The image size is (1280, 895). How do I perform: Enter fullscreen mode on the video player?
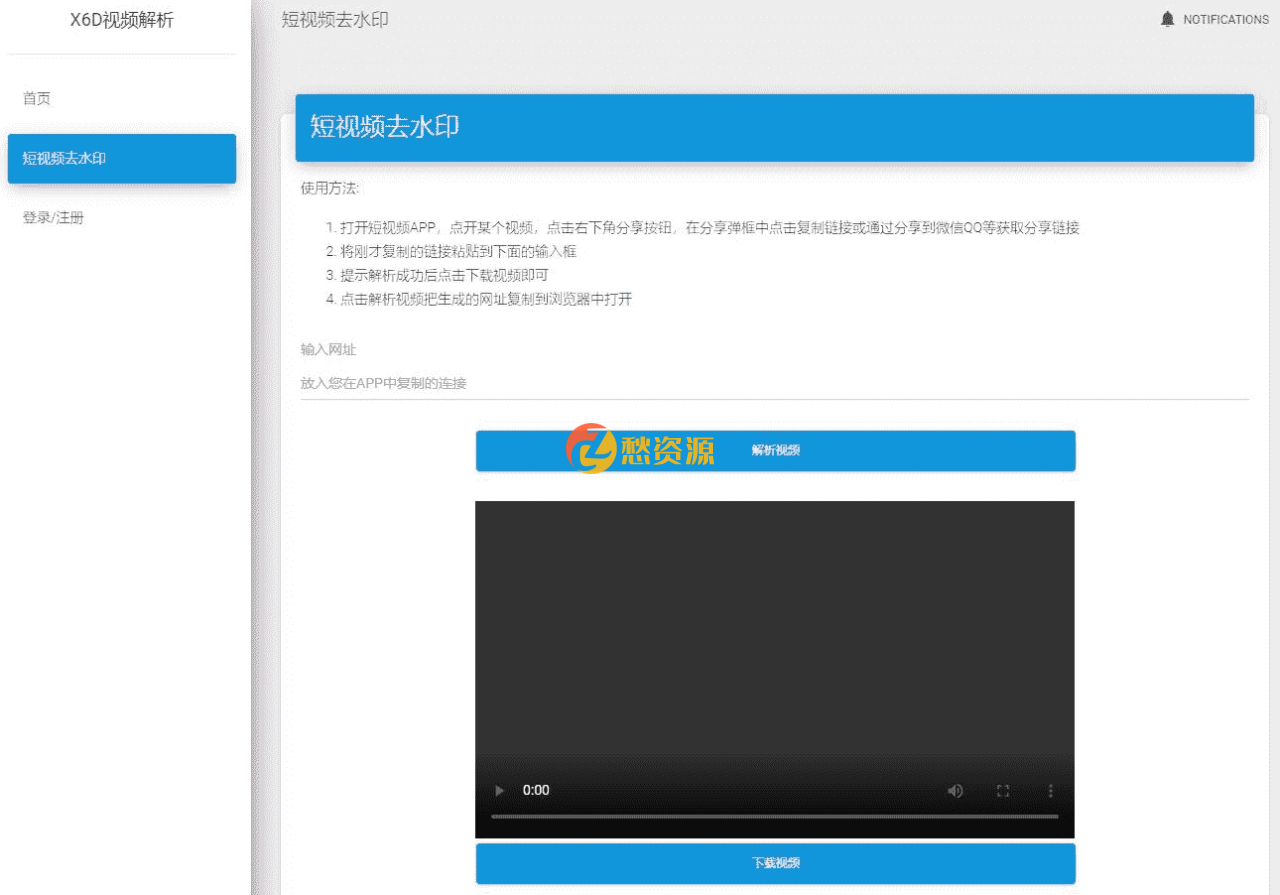coord(1003,790)
